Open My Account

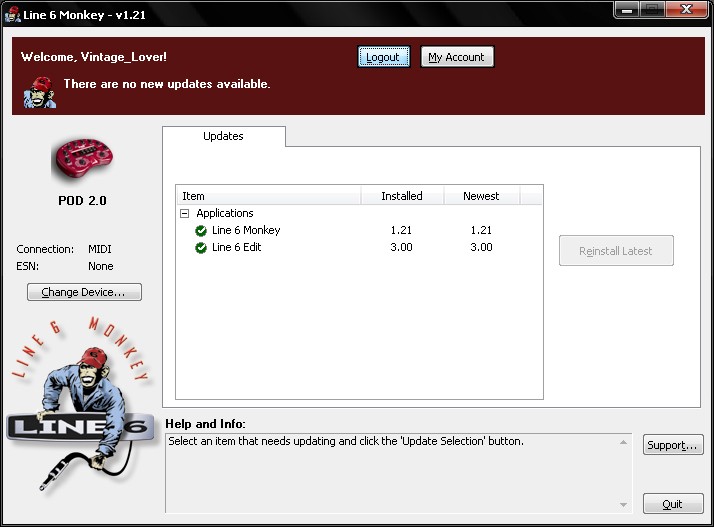click(x=457, y=57)
